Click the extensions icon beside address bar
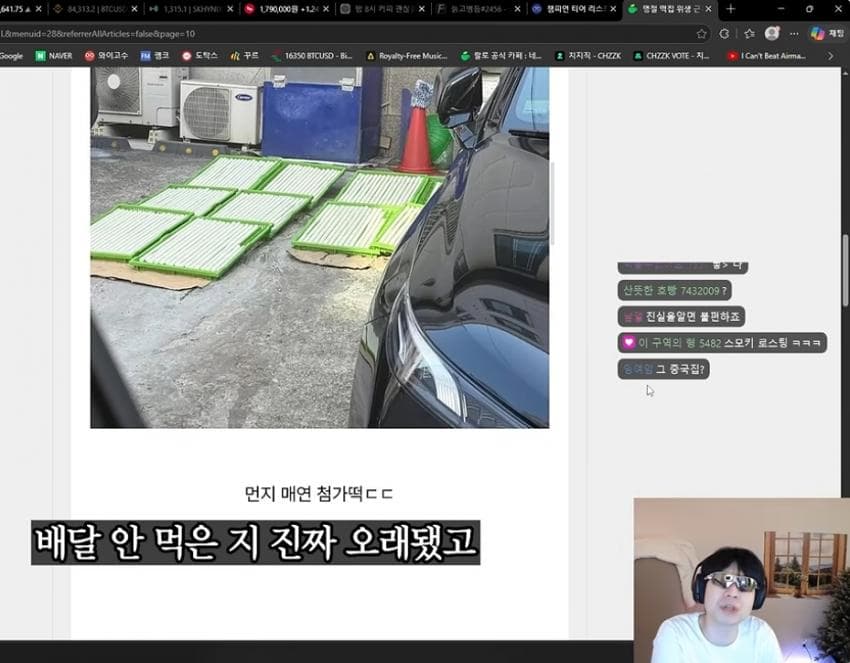The width and height of the screenshot is (850, 663). pos(724,34)
